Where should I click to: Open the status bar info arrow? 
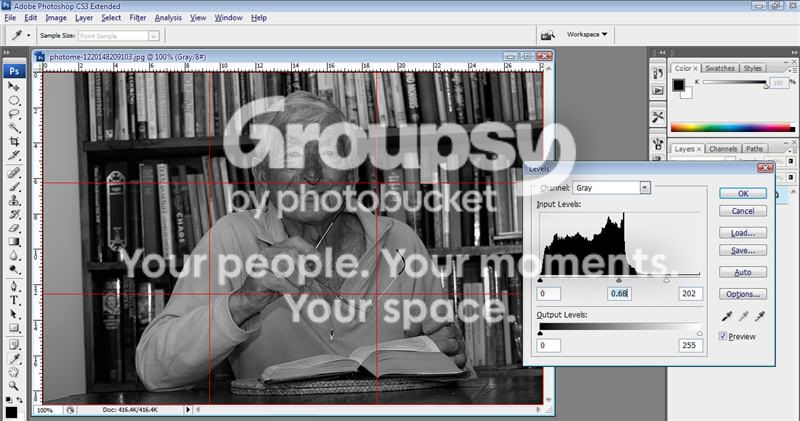(x=188, y=409)
